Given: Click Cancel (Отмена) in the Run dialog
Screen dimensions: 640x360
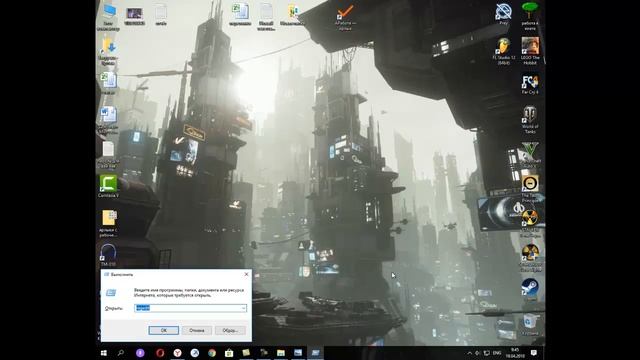Looking at the screenshot, I should (x=197, y=330).
